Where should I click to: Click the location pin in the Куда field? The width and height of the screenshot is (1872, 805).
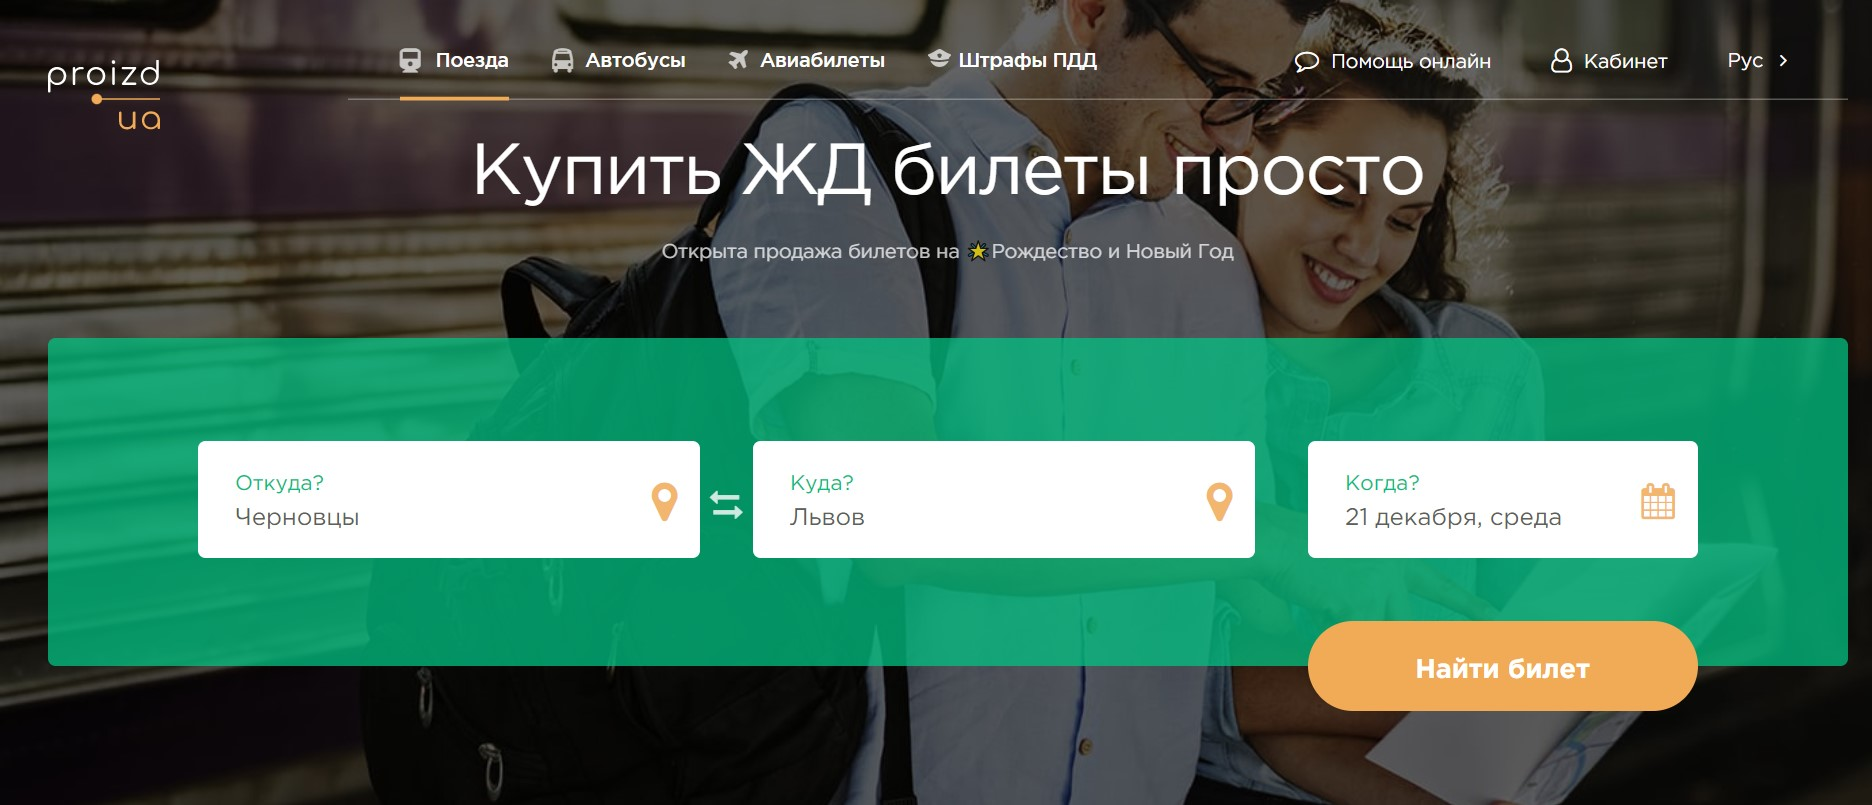[x=1219, y=501]
